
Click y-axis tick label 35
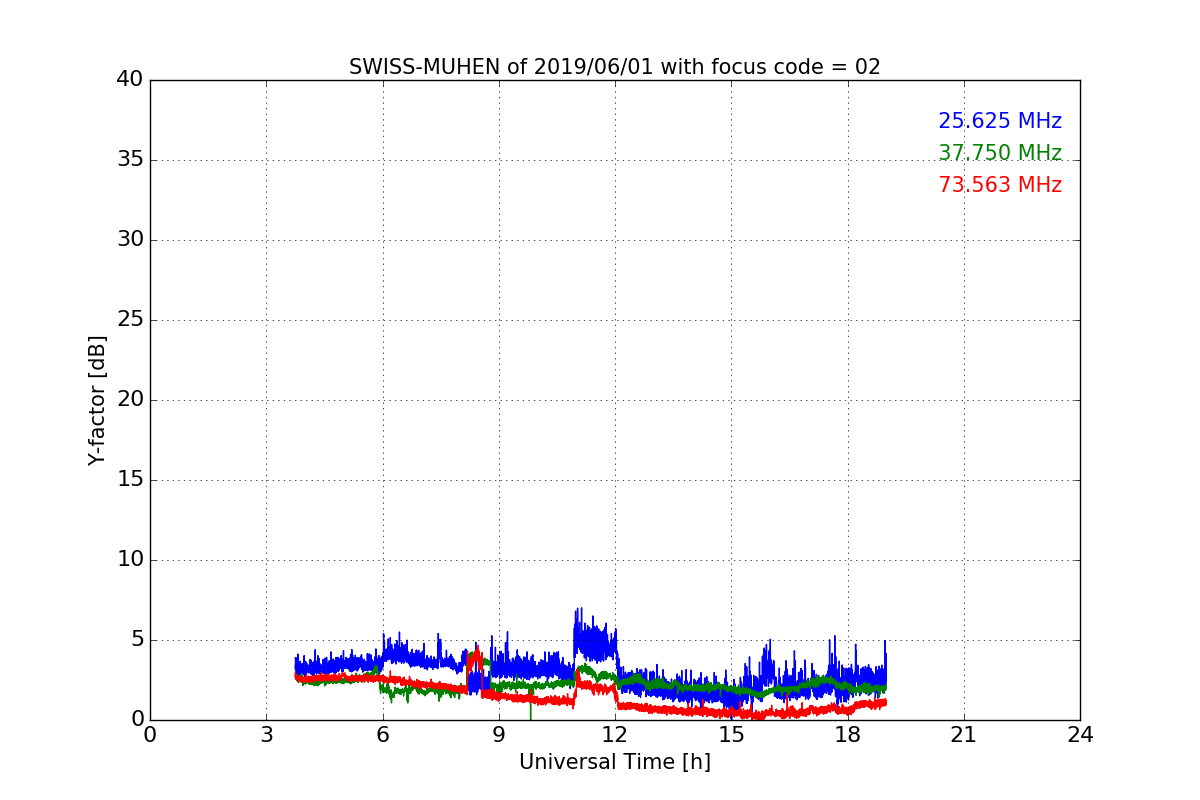[130, 160]
